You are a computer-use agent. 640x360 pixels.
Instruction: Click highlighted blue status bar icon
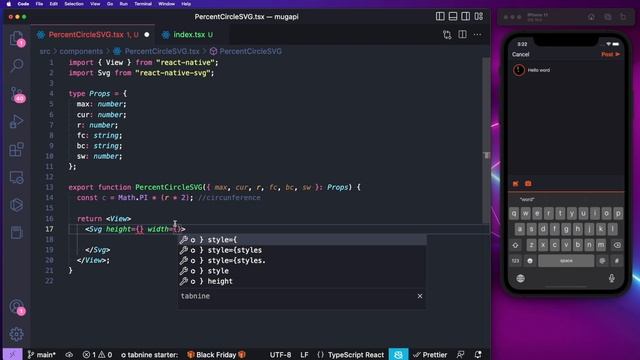398,354
